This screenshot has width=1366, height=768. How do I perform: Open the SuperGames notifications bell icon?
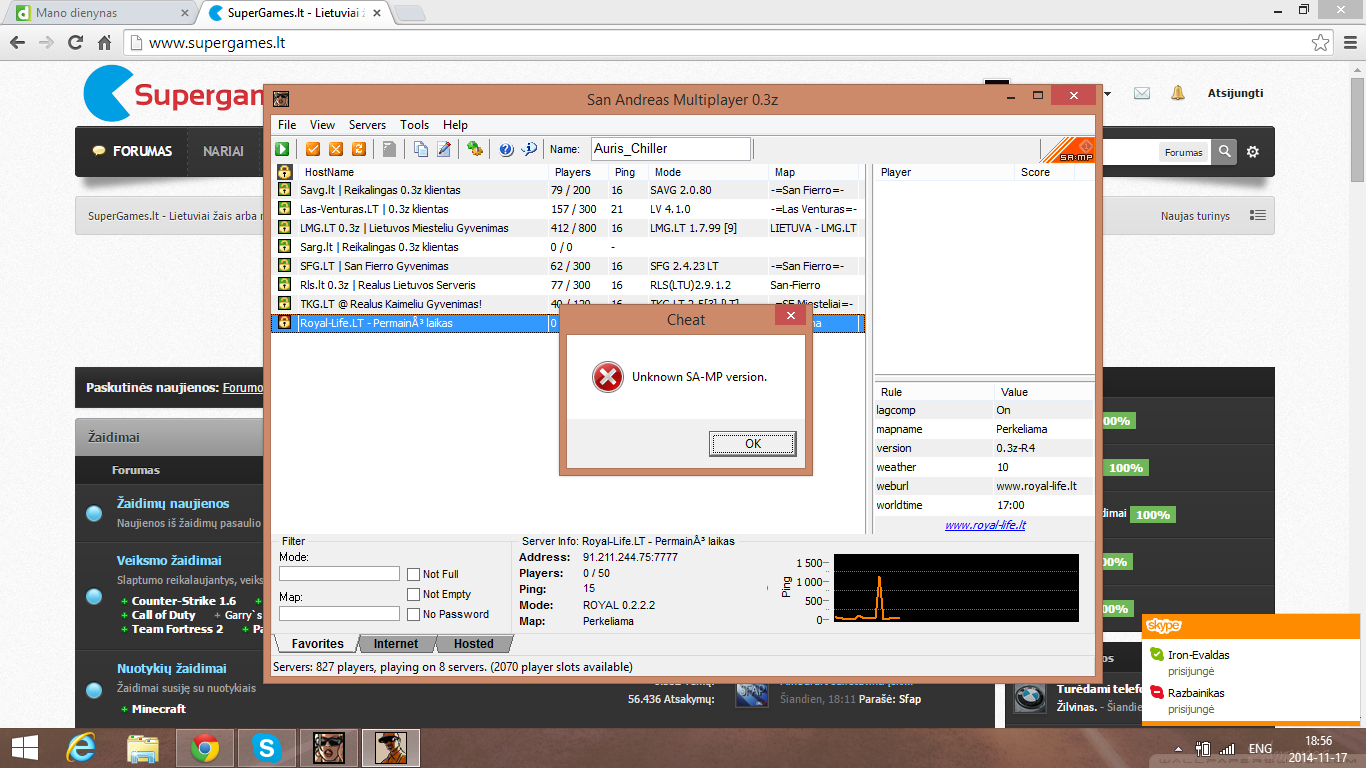coord(1178,93)
